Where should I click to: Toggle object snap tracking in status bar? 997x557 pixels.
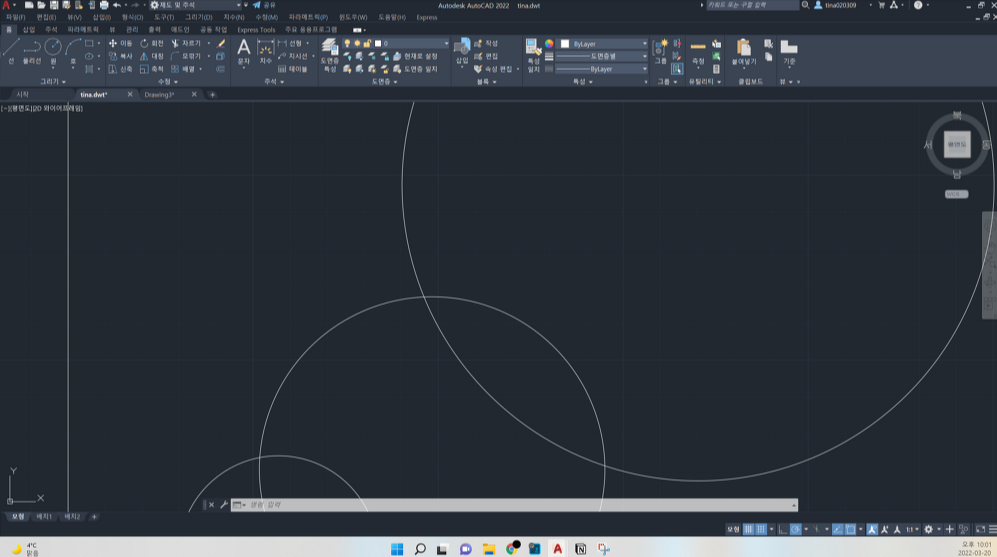[837, 529]
